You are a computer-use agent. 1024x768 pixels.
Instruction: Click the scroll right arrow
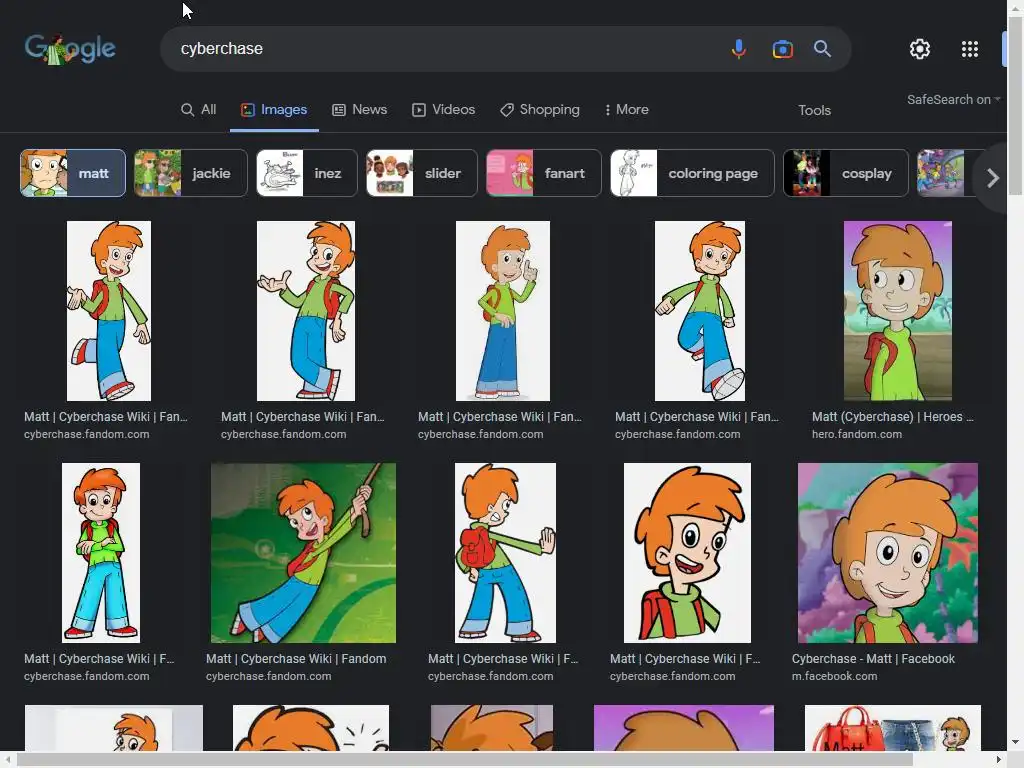click(x=999, y=760)
